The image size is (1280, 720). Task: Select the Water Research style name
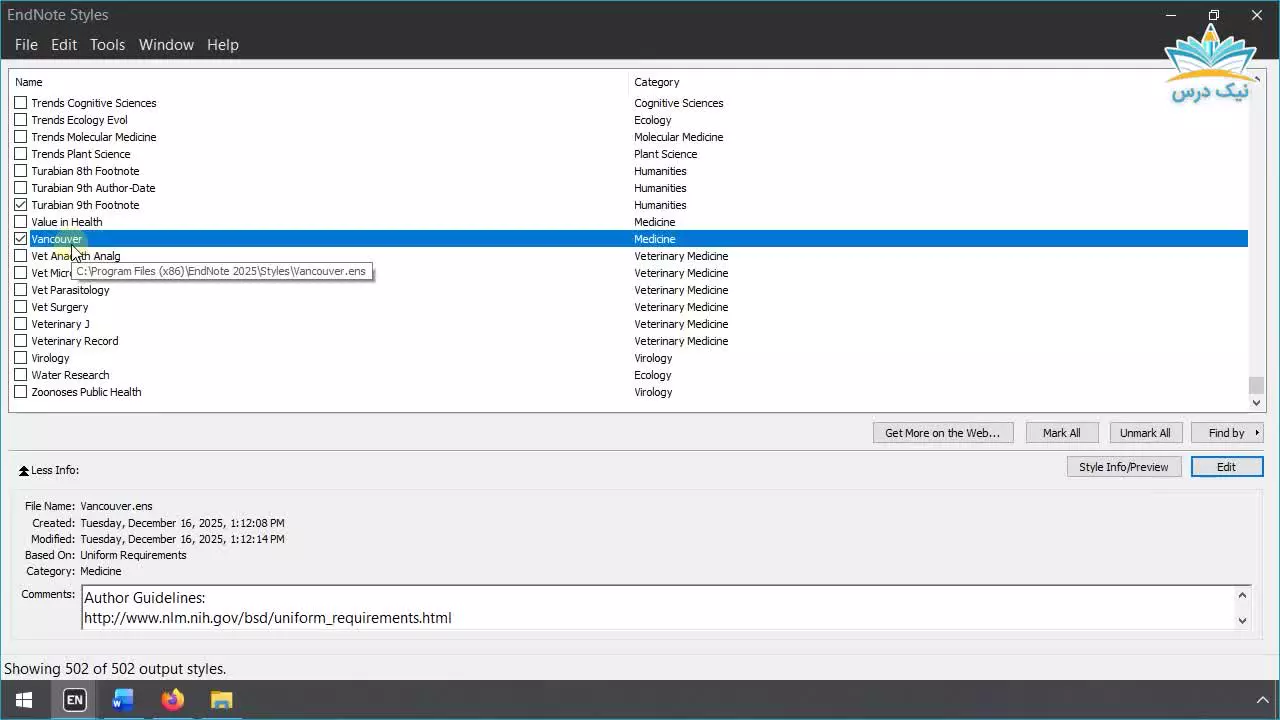pyautogui.click(x=70, y=375)
